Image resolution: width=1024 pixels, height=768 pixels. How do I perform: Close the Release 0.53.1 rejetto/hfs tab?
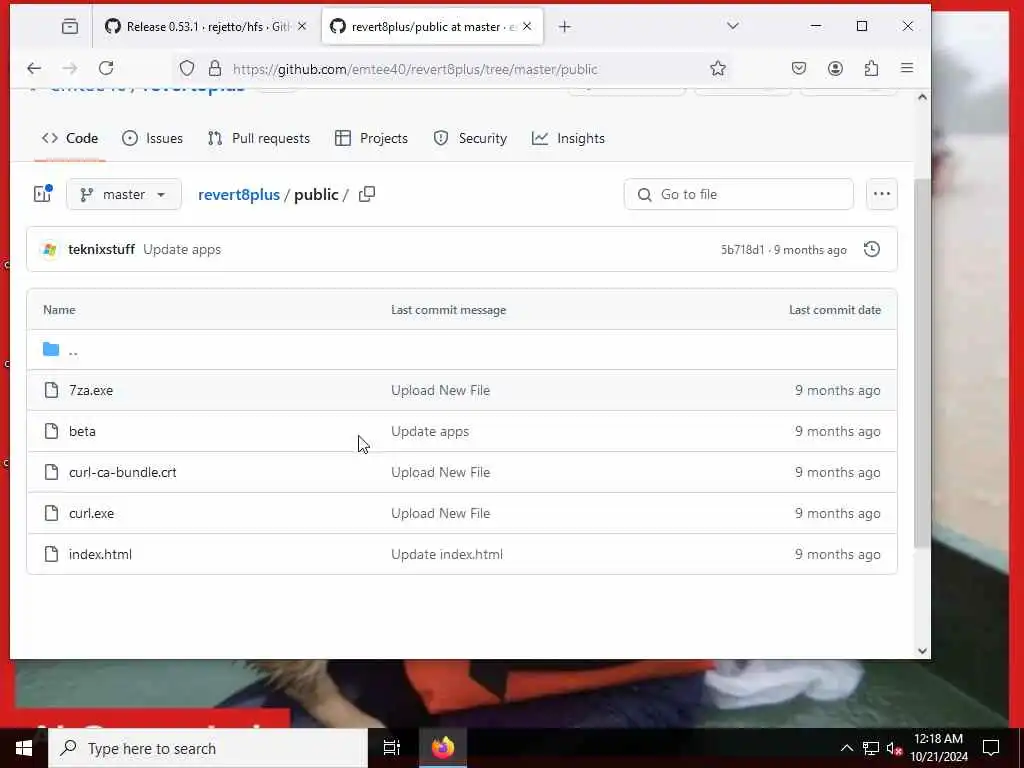[302, 27]
